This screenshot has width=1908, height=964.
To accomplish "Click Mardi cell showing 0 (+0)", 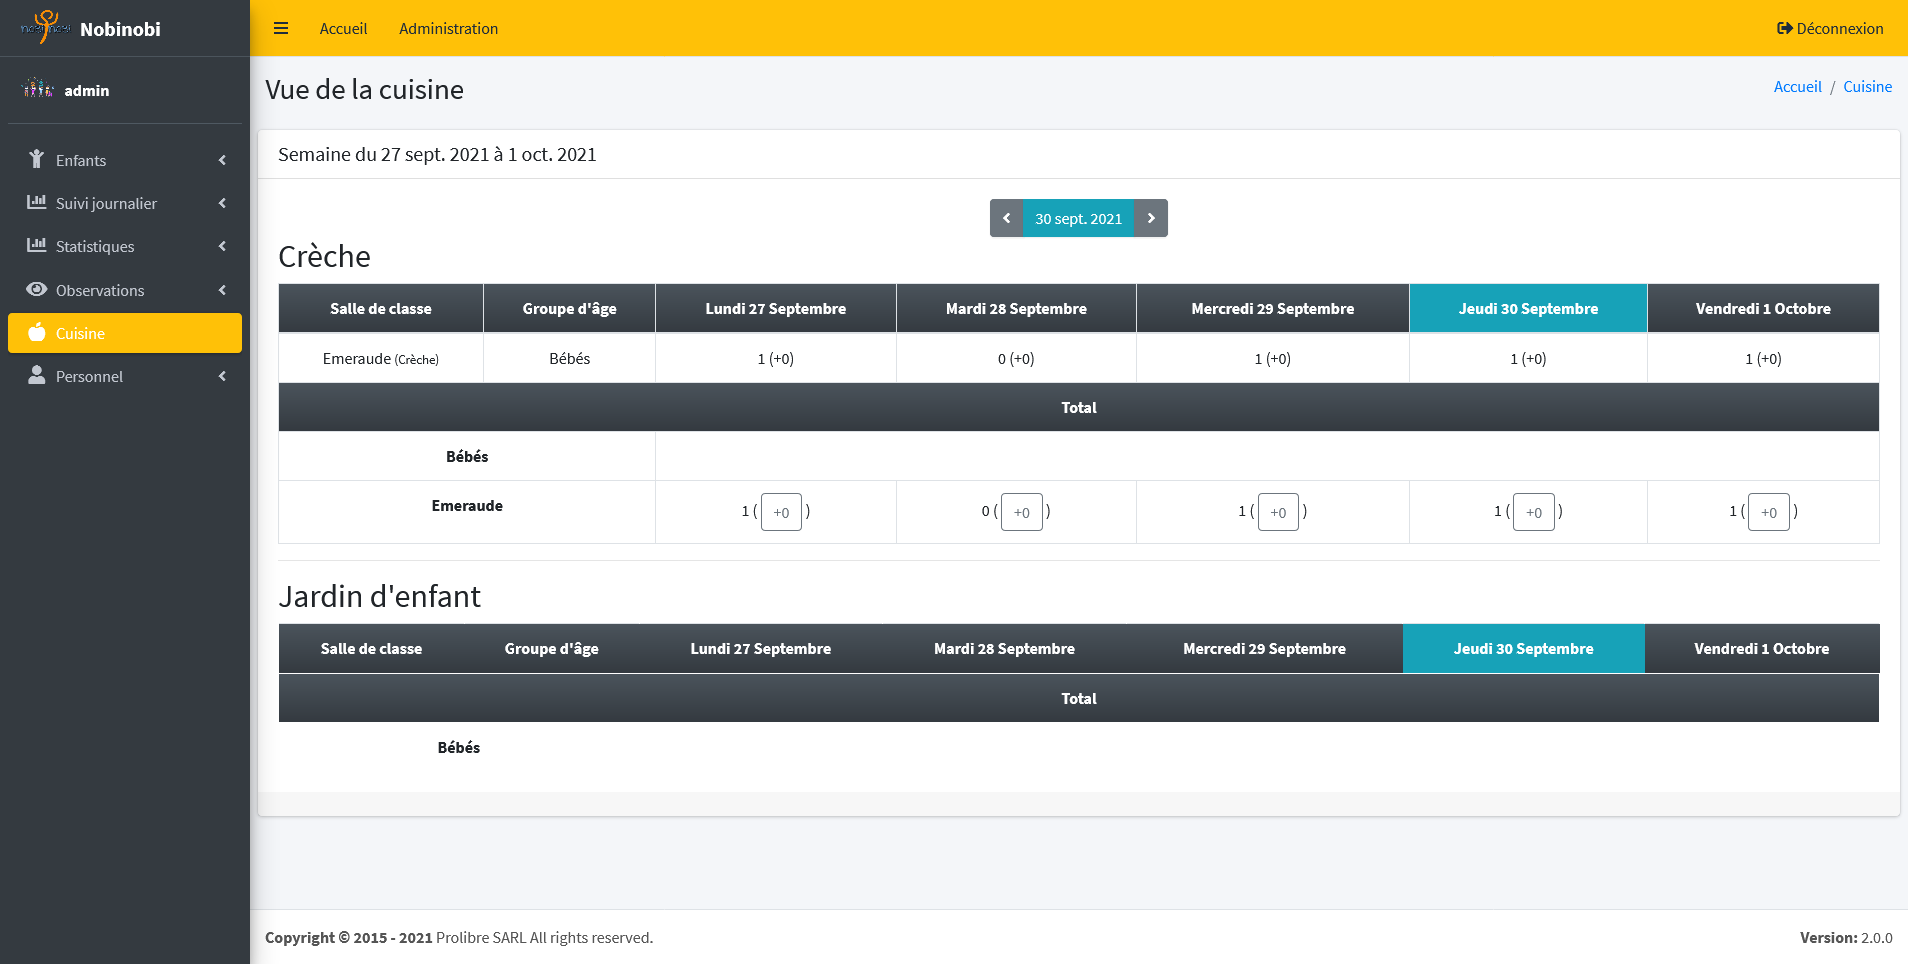I will coord(1016,358).
